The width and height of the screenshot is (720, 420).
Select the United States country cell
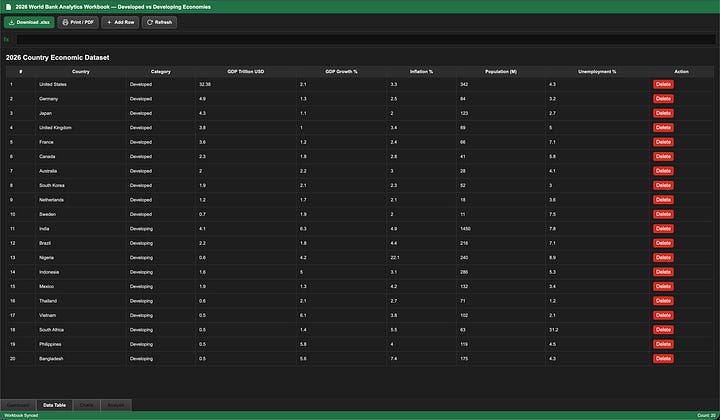pyautogui.click(x=81, y=84)
